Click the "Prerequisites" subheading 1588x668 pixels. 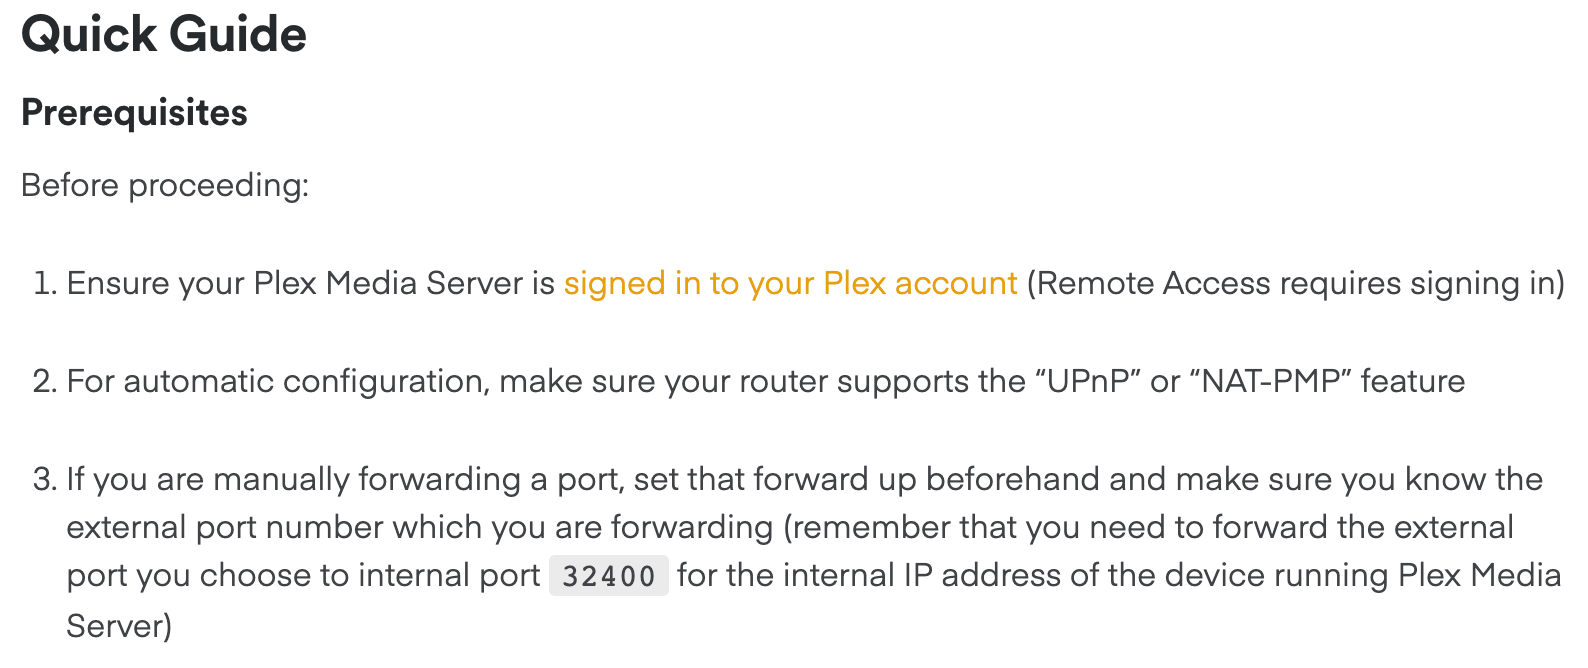[x=134, y=113]
